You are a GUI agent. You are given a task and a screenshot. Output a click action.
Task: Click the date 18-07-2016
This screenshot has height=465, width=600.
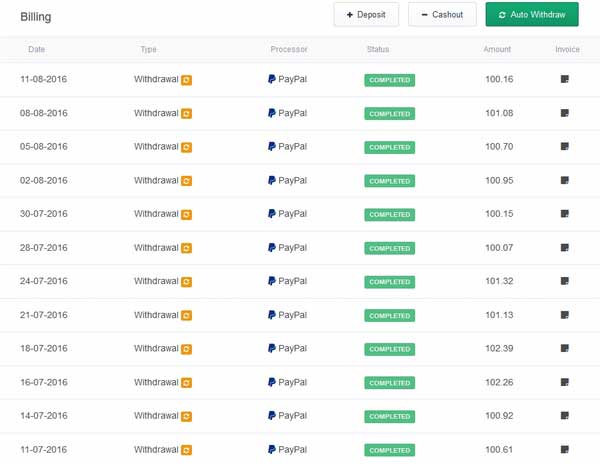click(43, 348)
